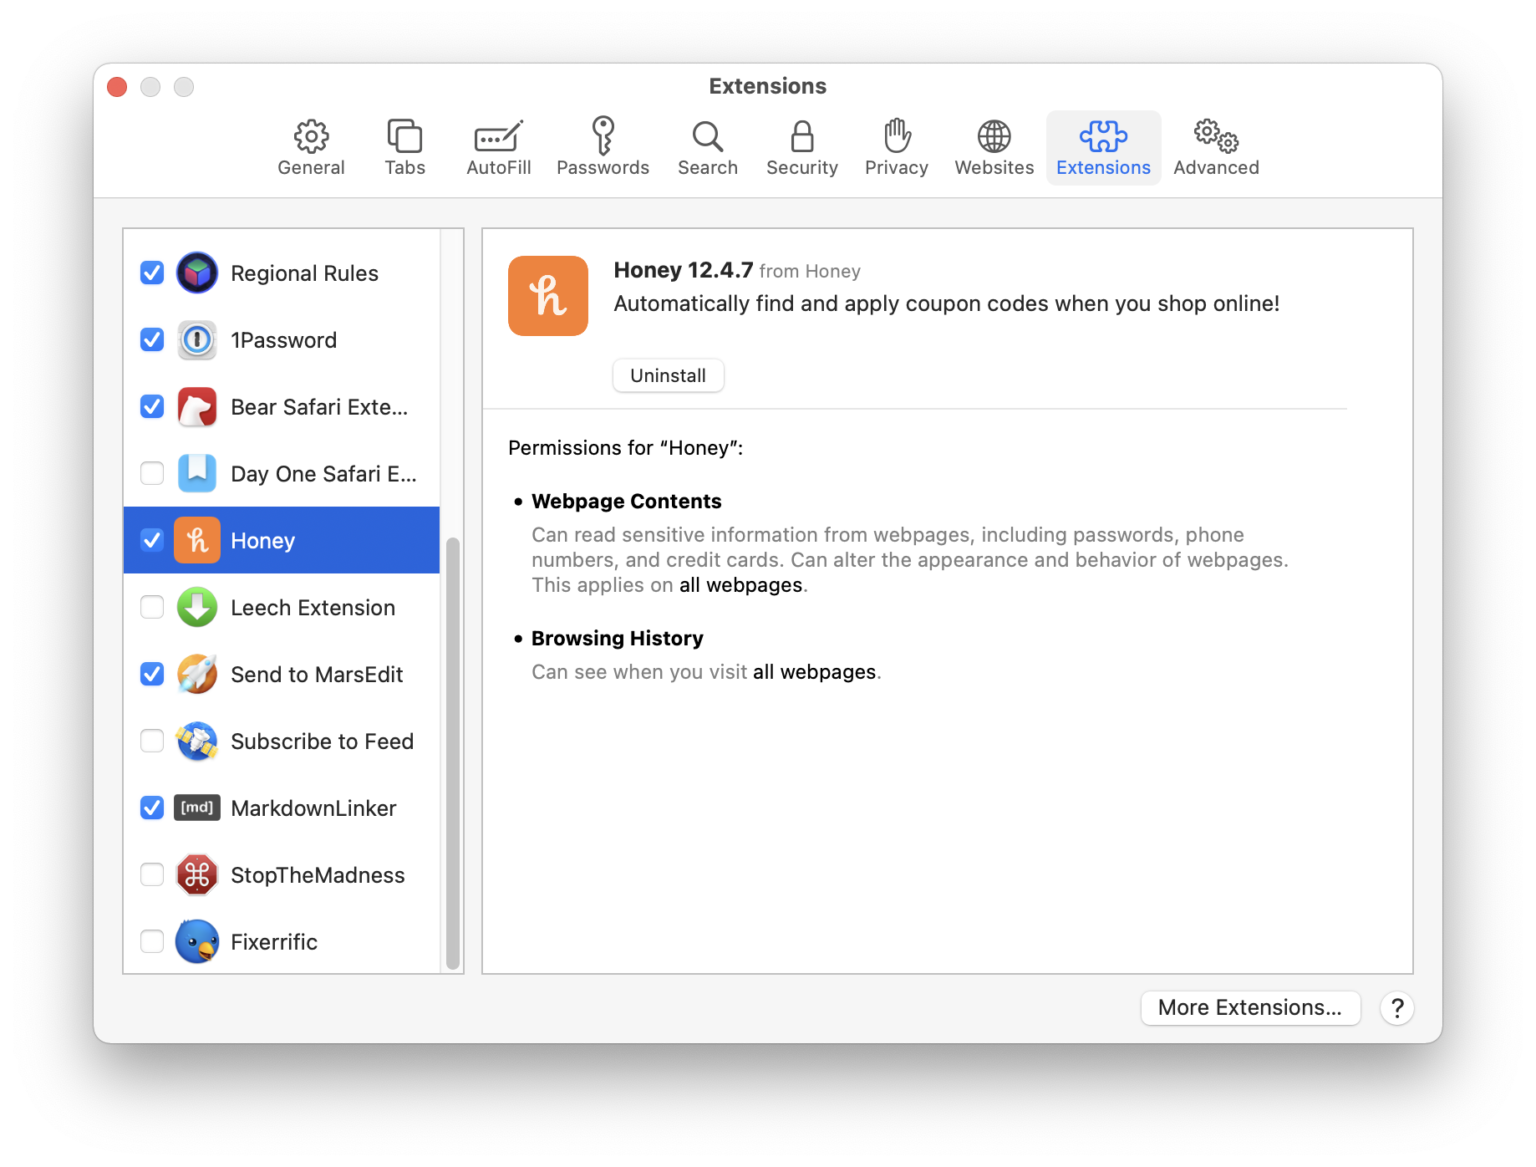The image size is (1536, 1167).
Task: Click the 1Password extension icon
Action: coord(197,340)
